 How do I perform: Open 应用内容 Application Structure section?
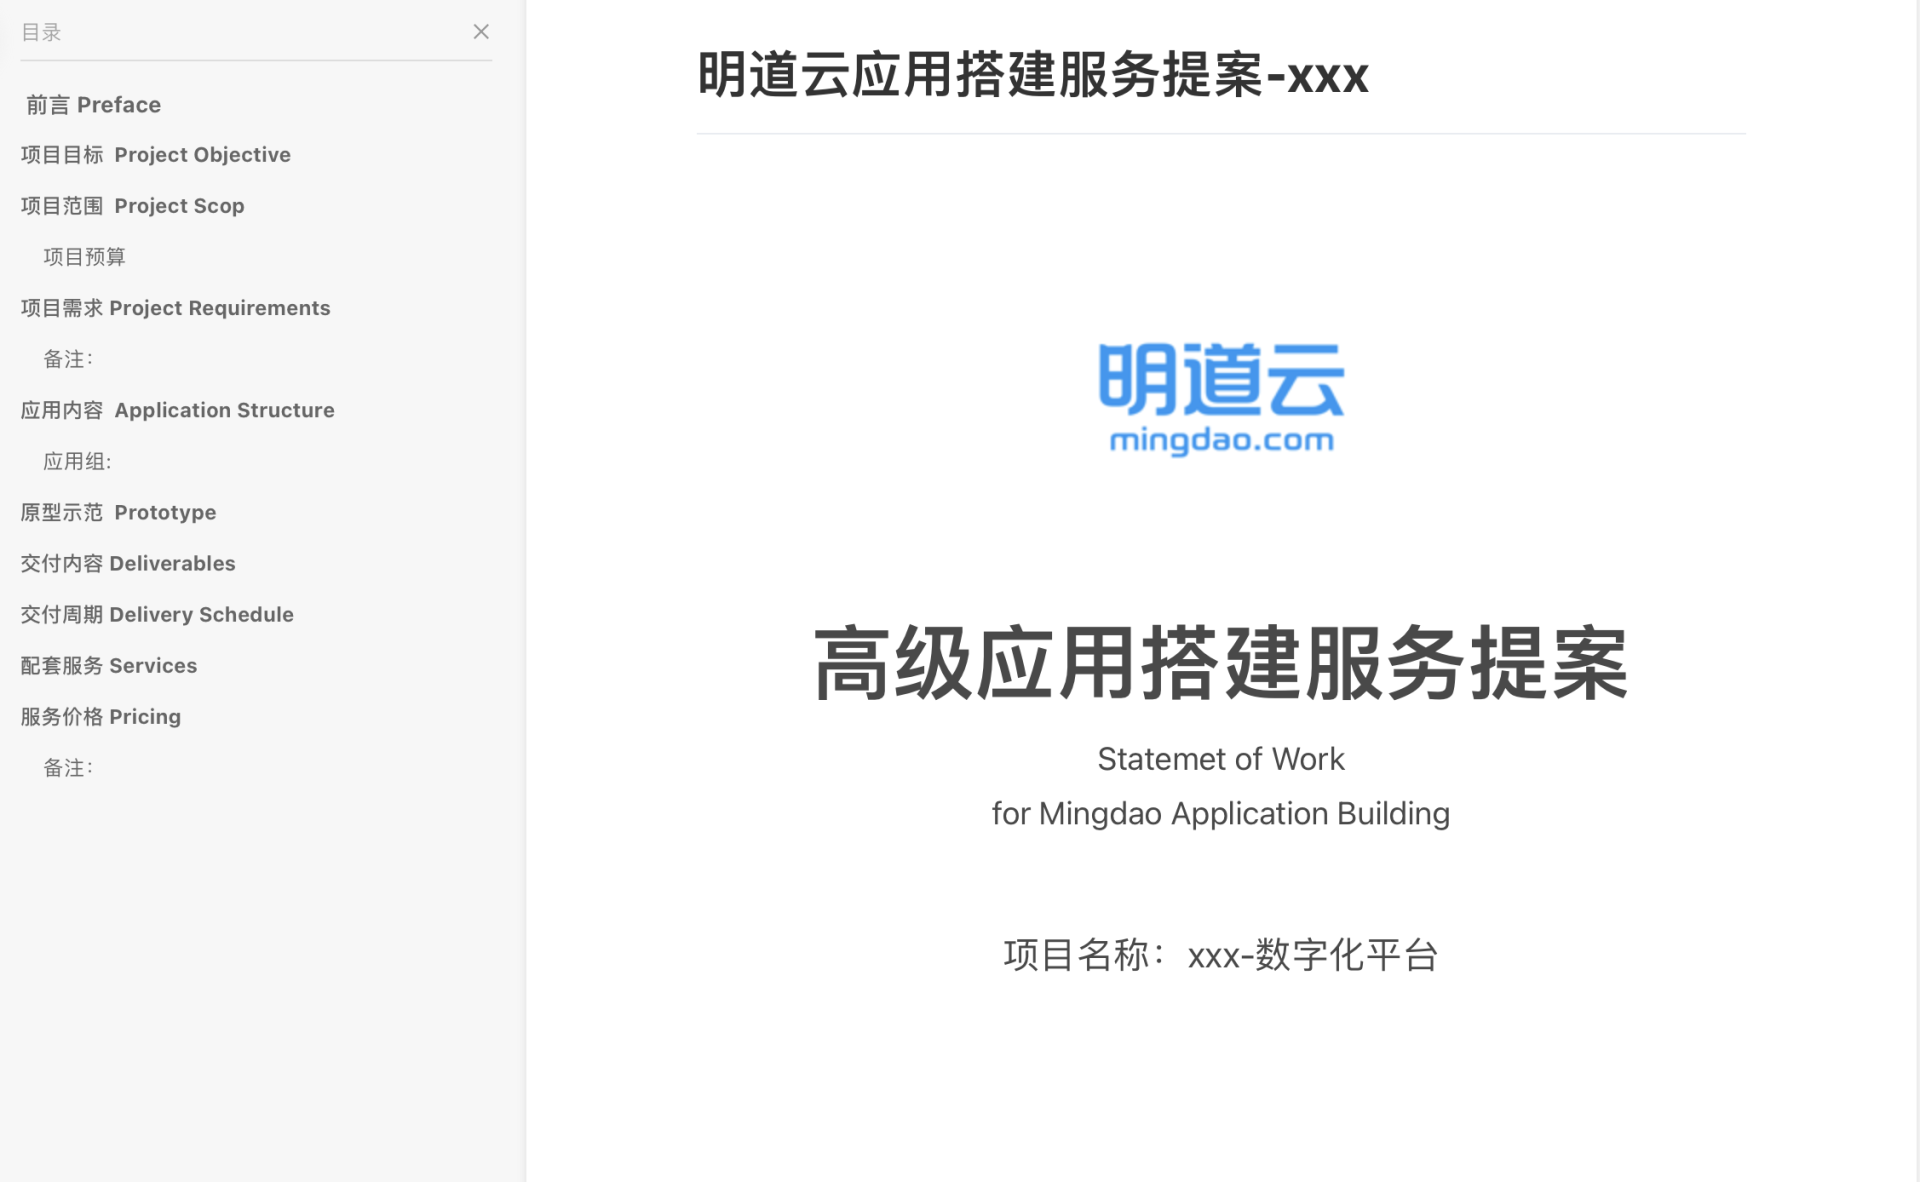pyautogui.click(x=177, y=410)
